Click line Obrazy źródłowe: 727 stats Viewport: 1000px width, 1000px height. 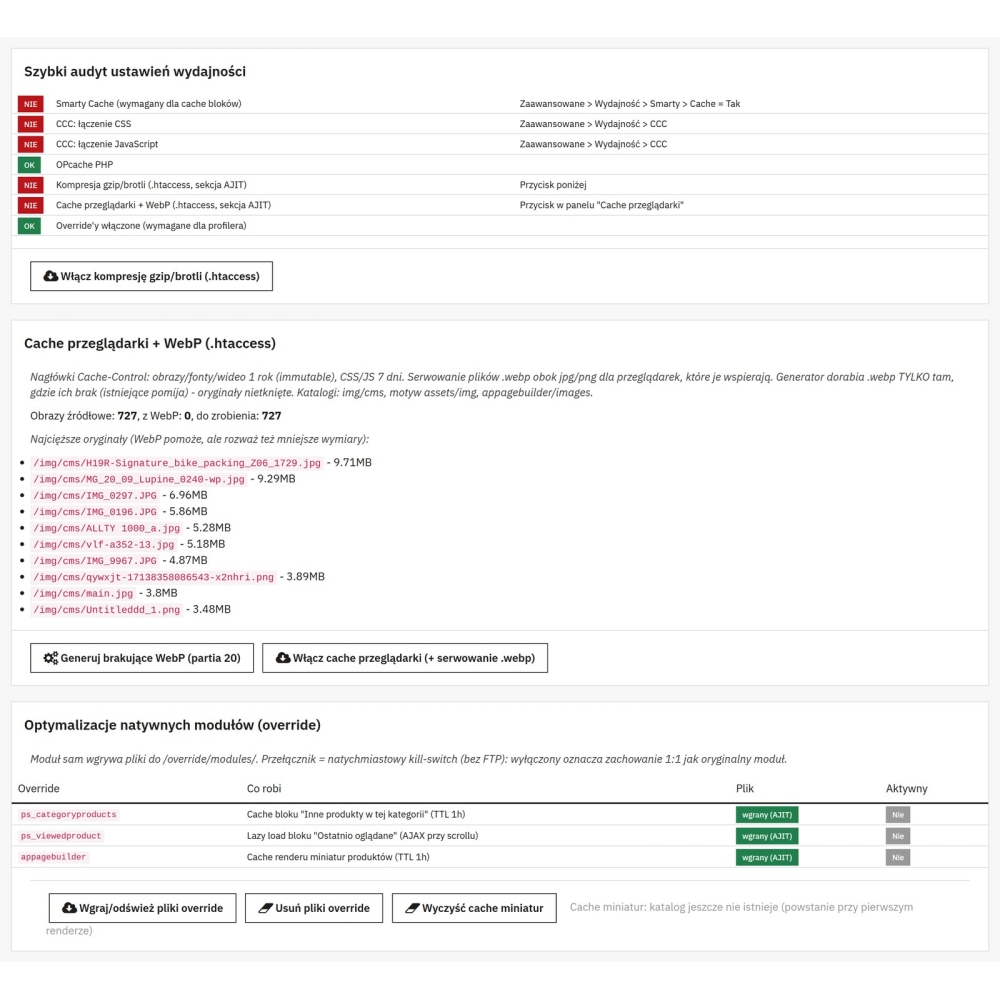(x=156, y=416)
